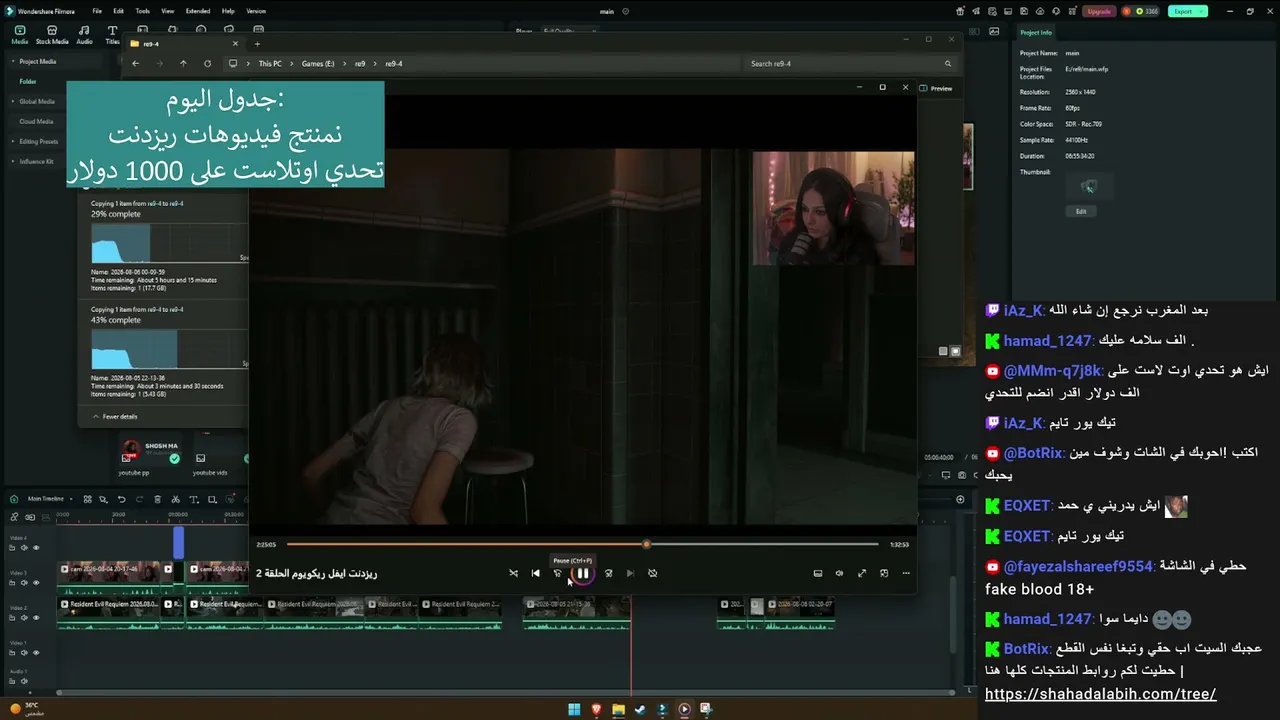Screen dimensions: 1280x720
Task: Go to previous track in media player
Action: tap(535, 573)
